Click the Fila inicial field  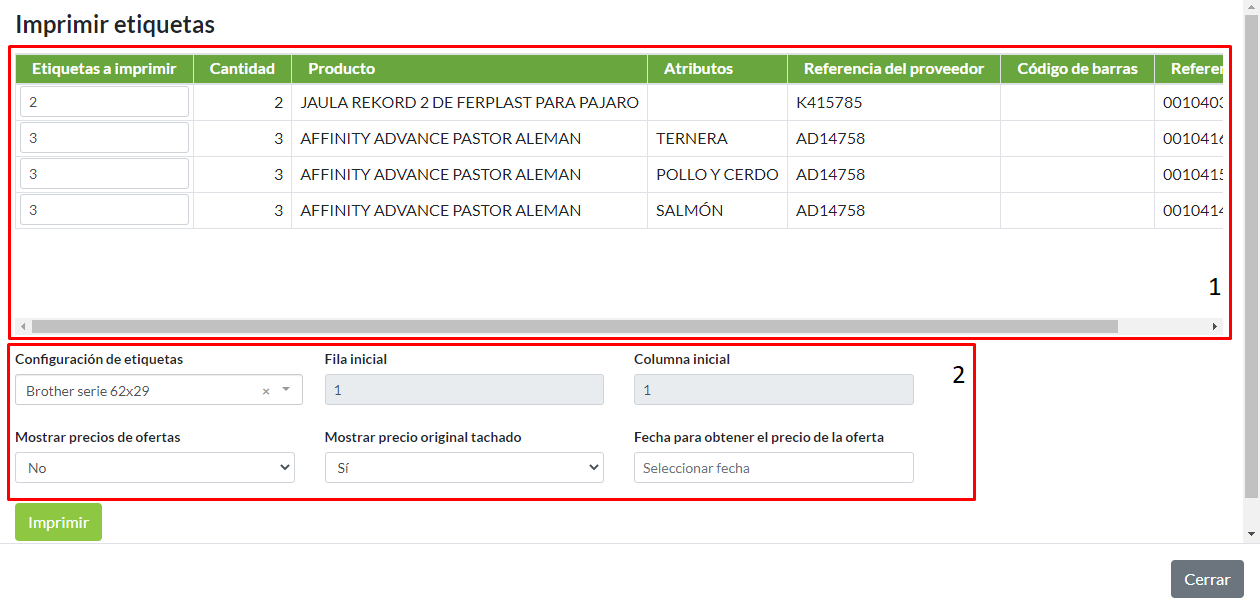[x=464, y=390]
